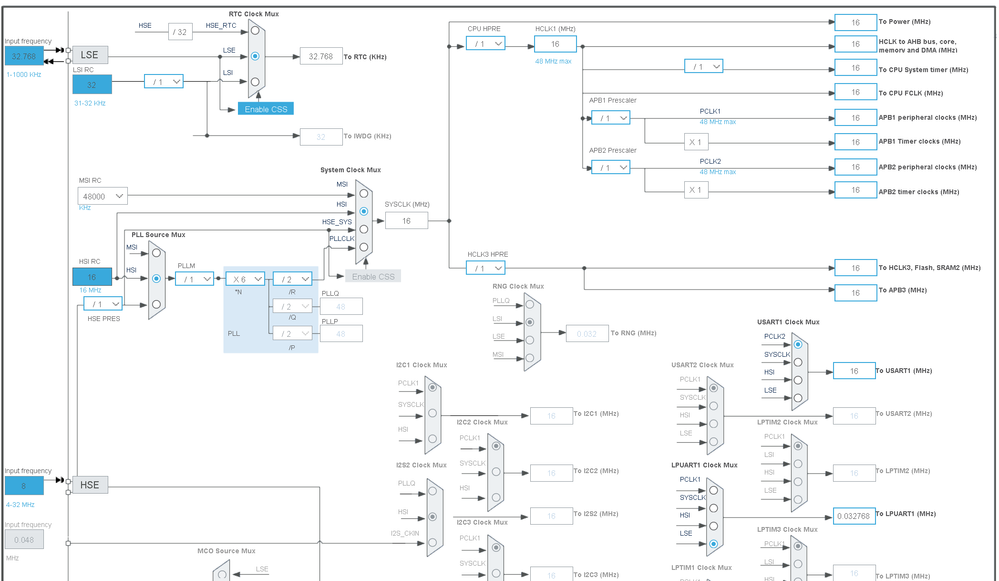999x581 pixels.
Task: Select MSI on PLL Source Mux
Action: [x=156, y=253]
